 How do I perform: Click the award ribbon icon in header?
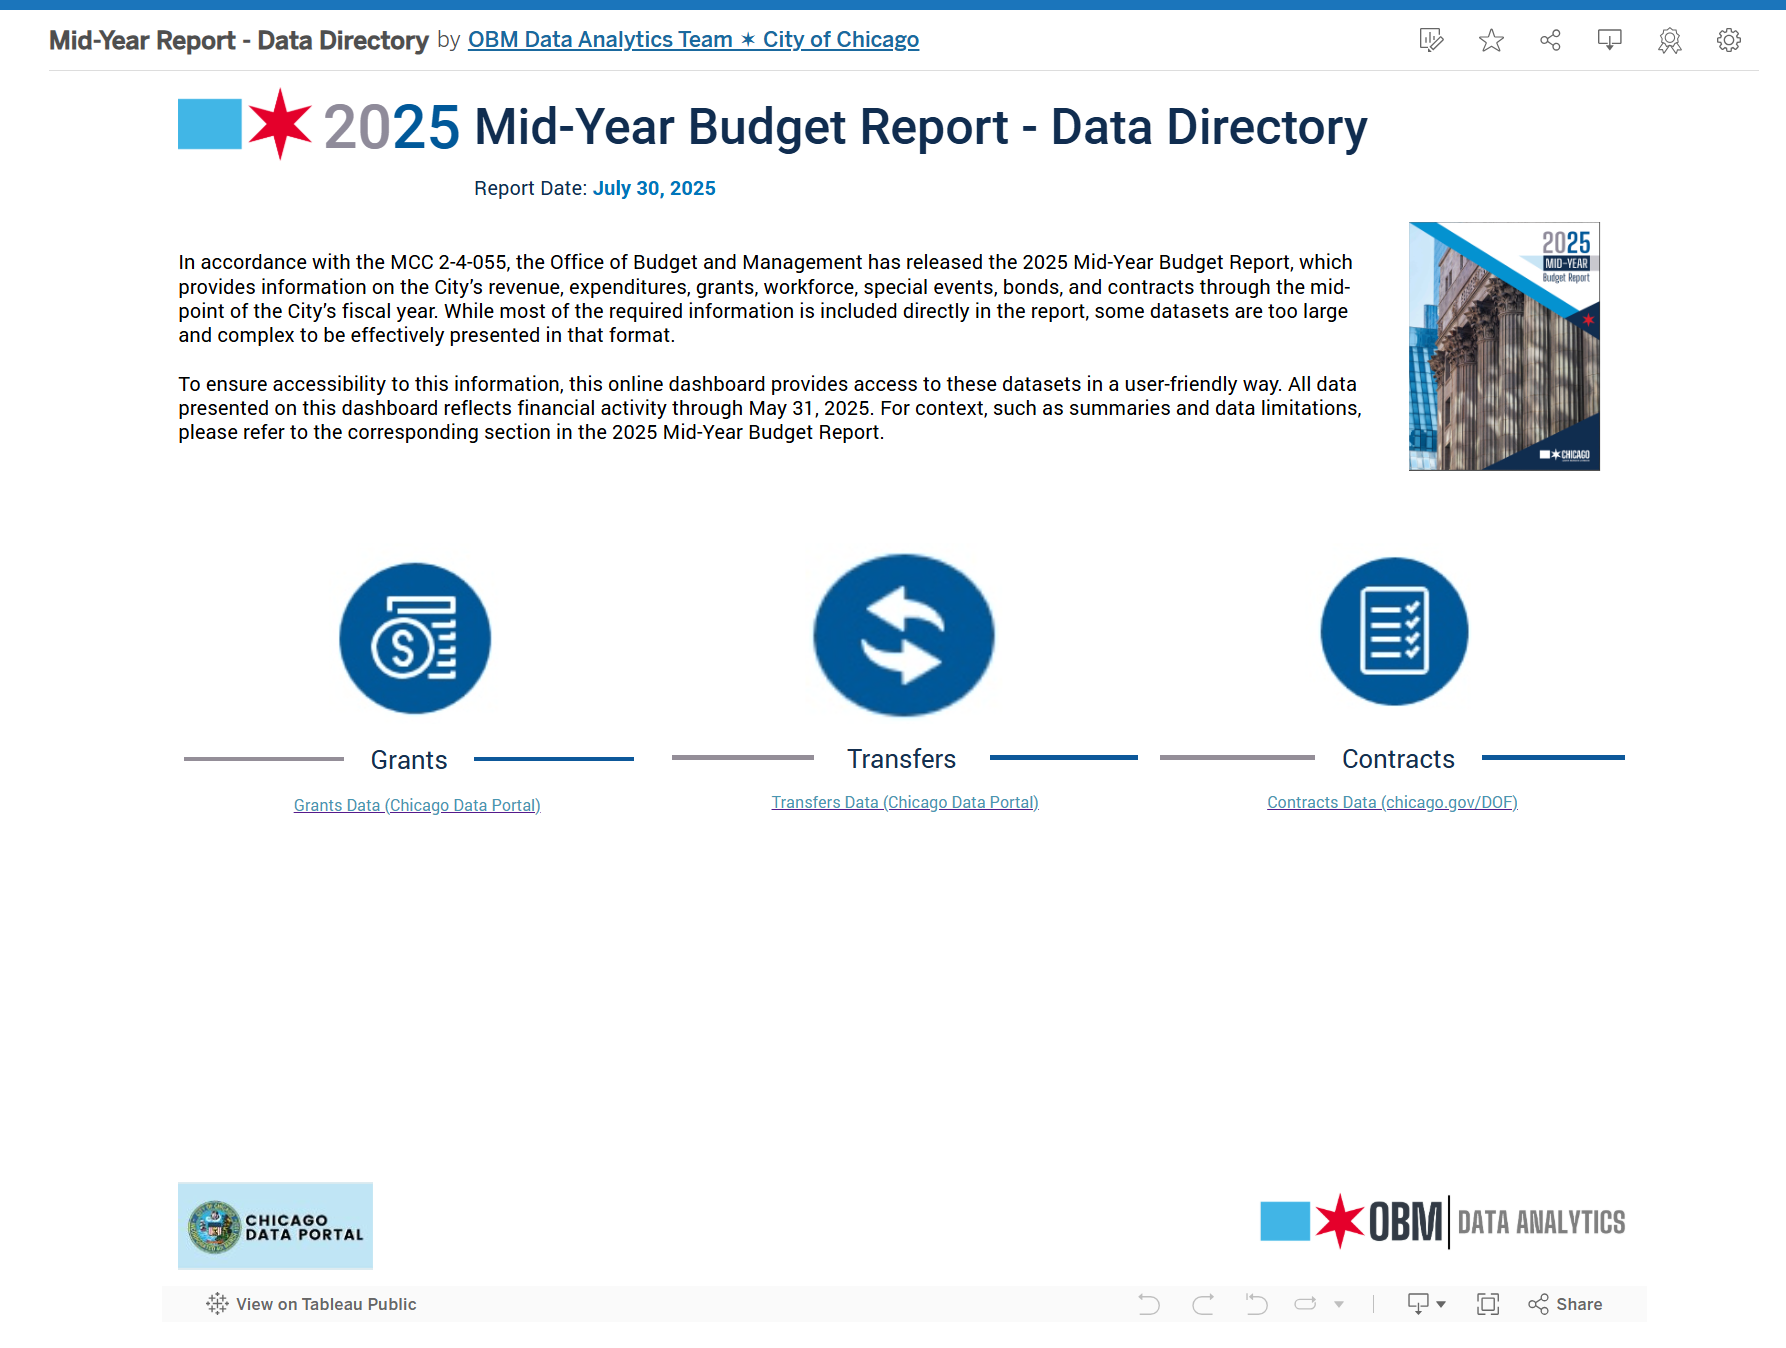[x=1670, y=40]
